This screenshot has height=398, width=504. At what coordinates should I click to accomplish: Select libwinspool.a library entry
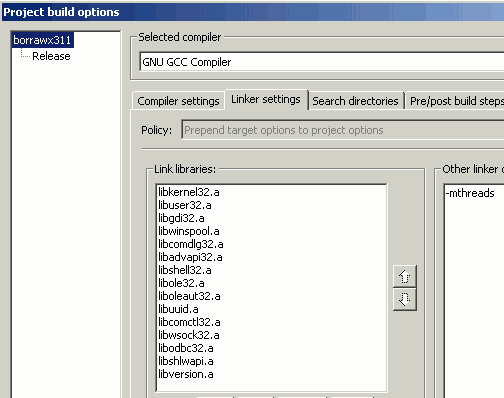[x=189, y=231]
